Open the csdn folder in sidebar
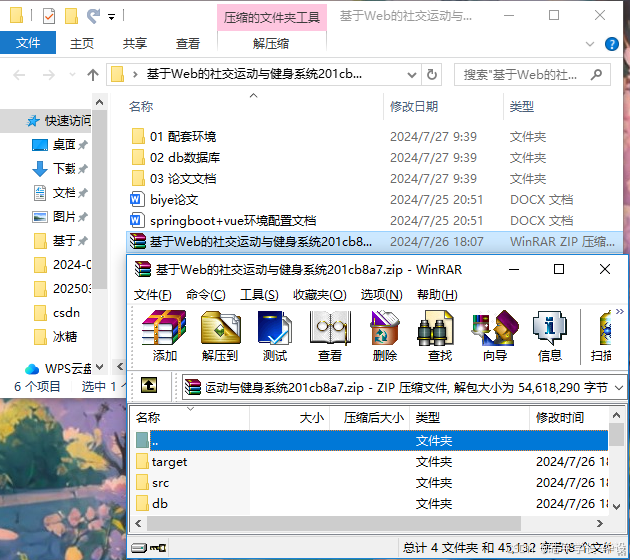 [56, 313]
